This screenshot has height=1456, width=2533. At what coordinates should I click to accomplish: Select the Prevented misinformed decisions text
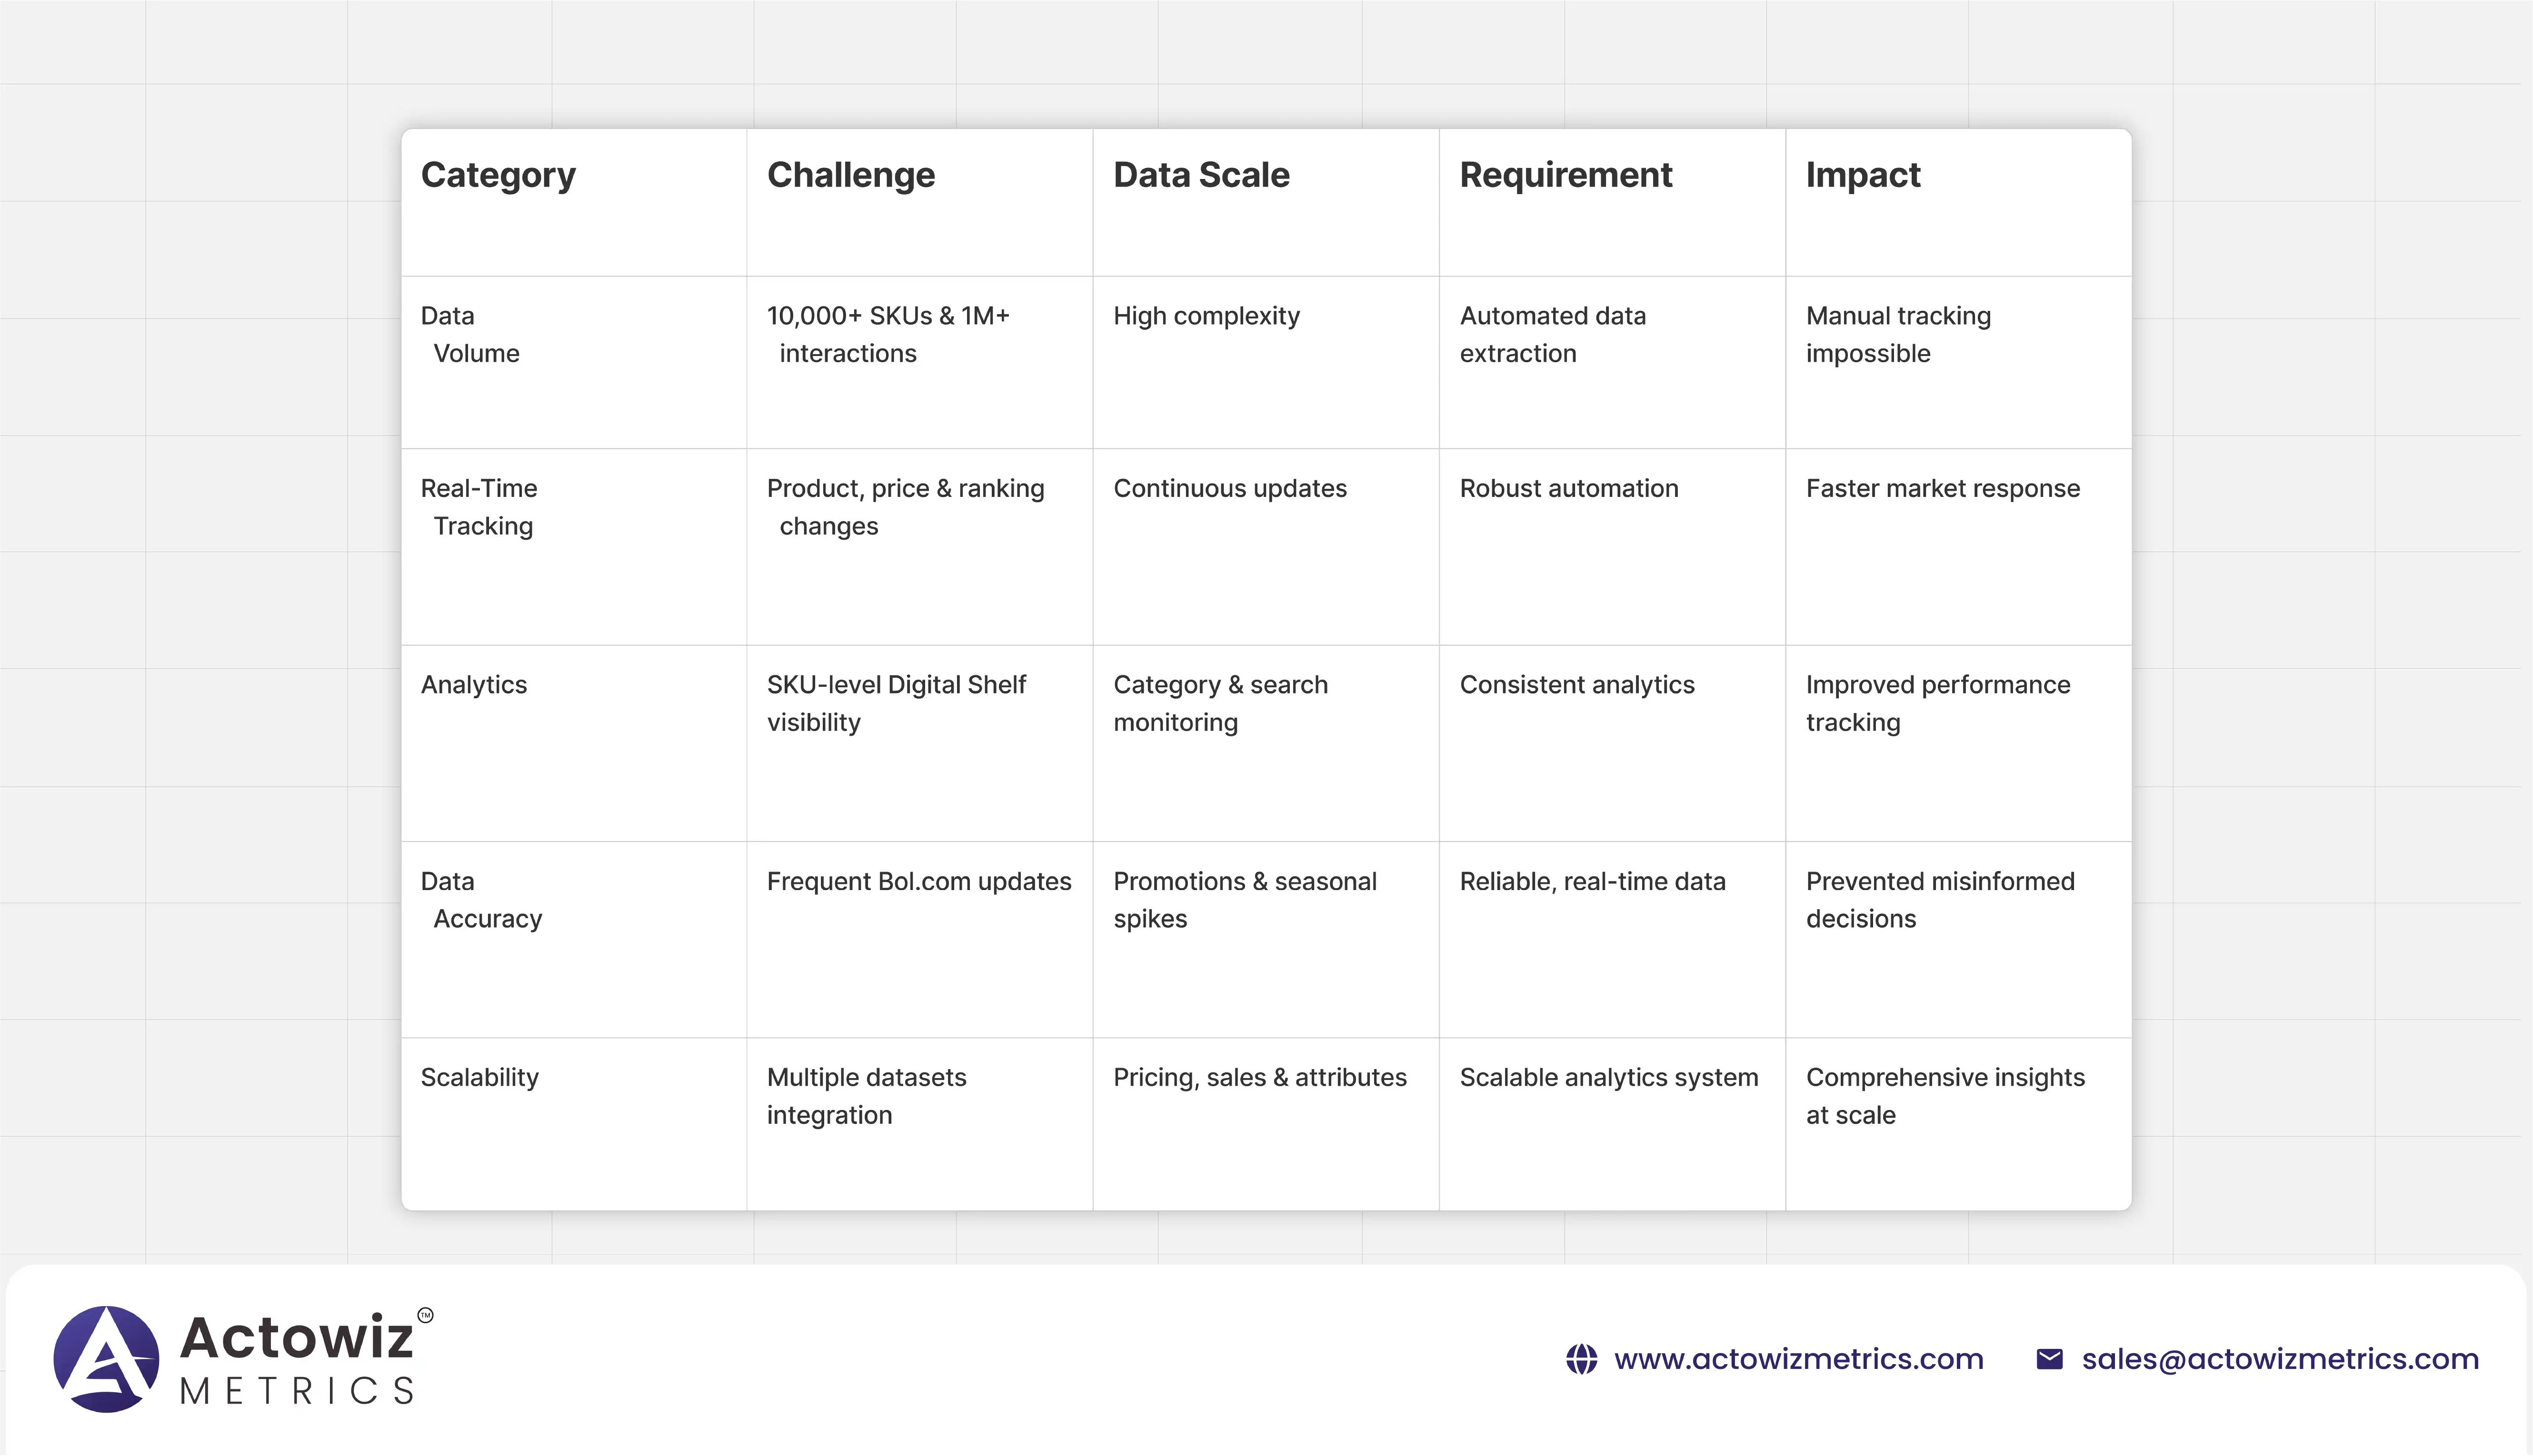[1940, 900]
